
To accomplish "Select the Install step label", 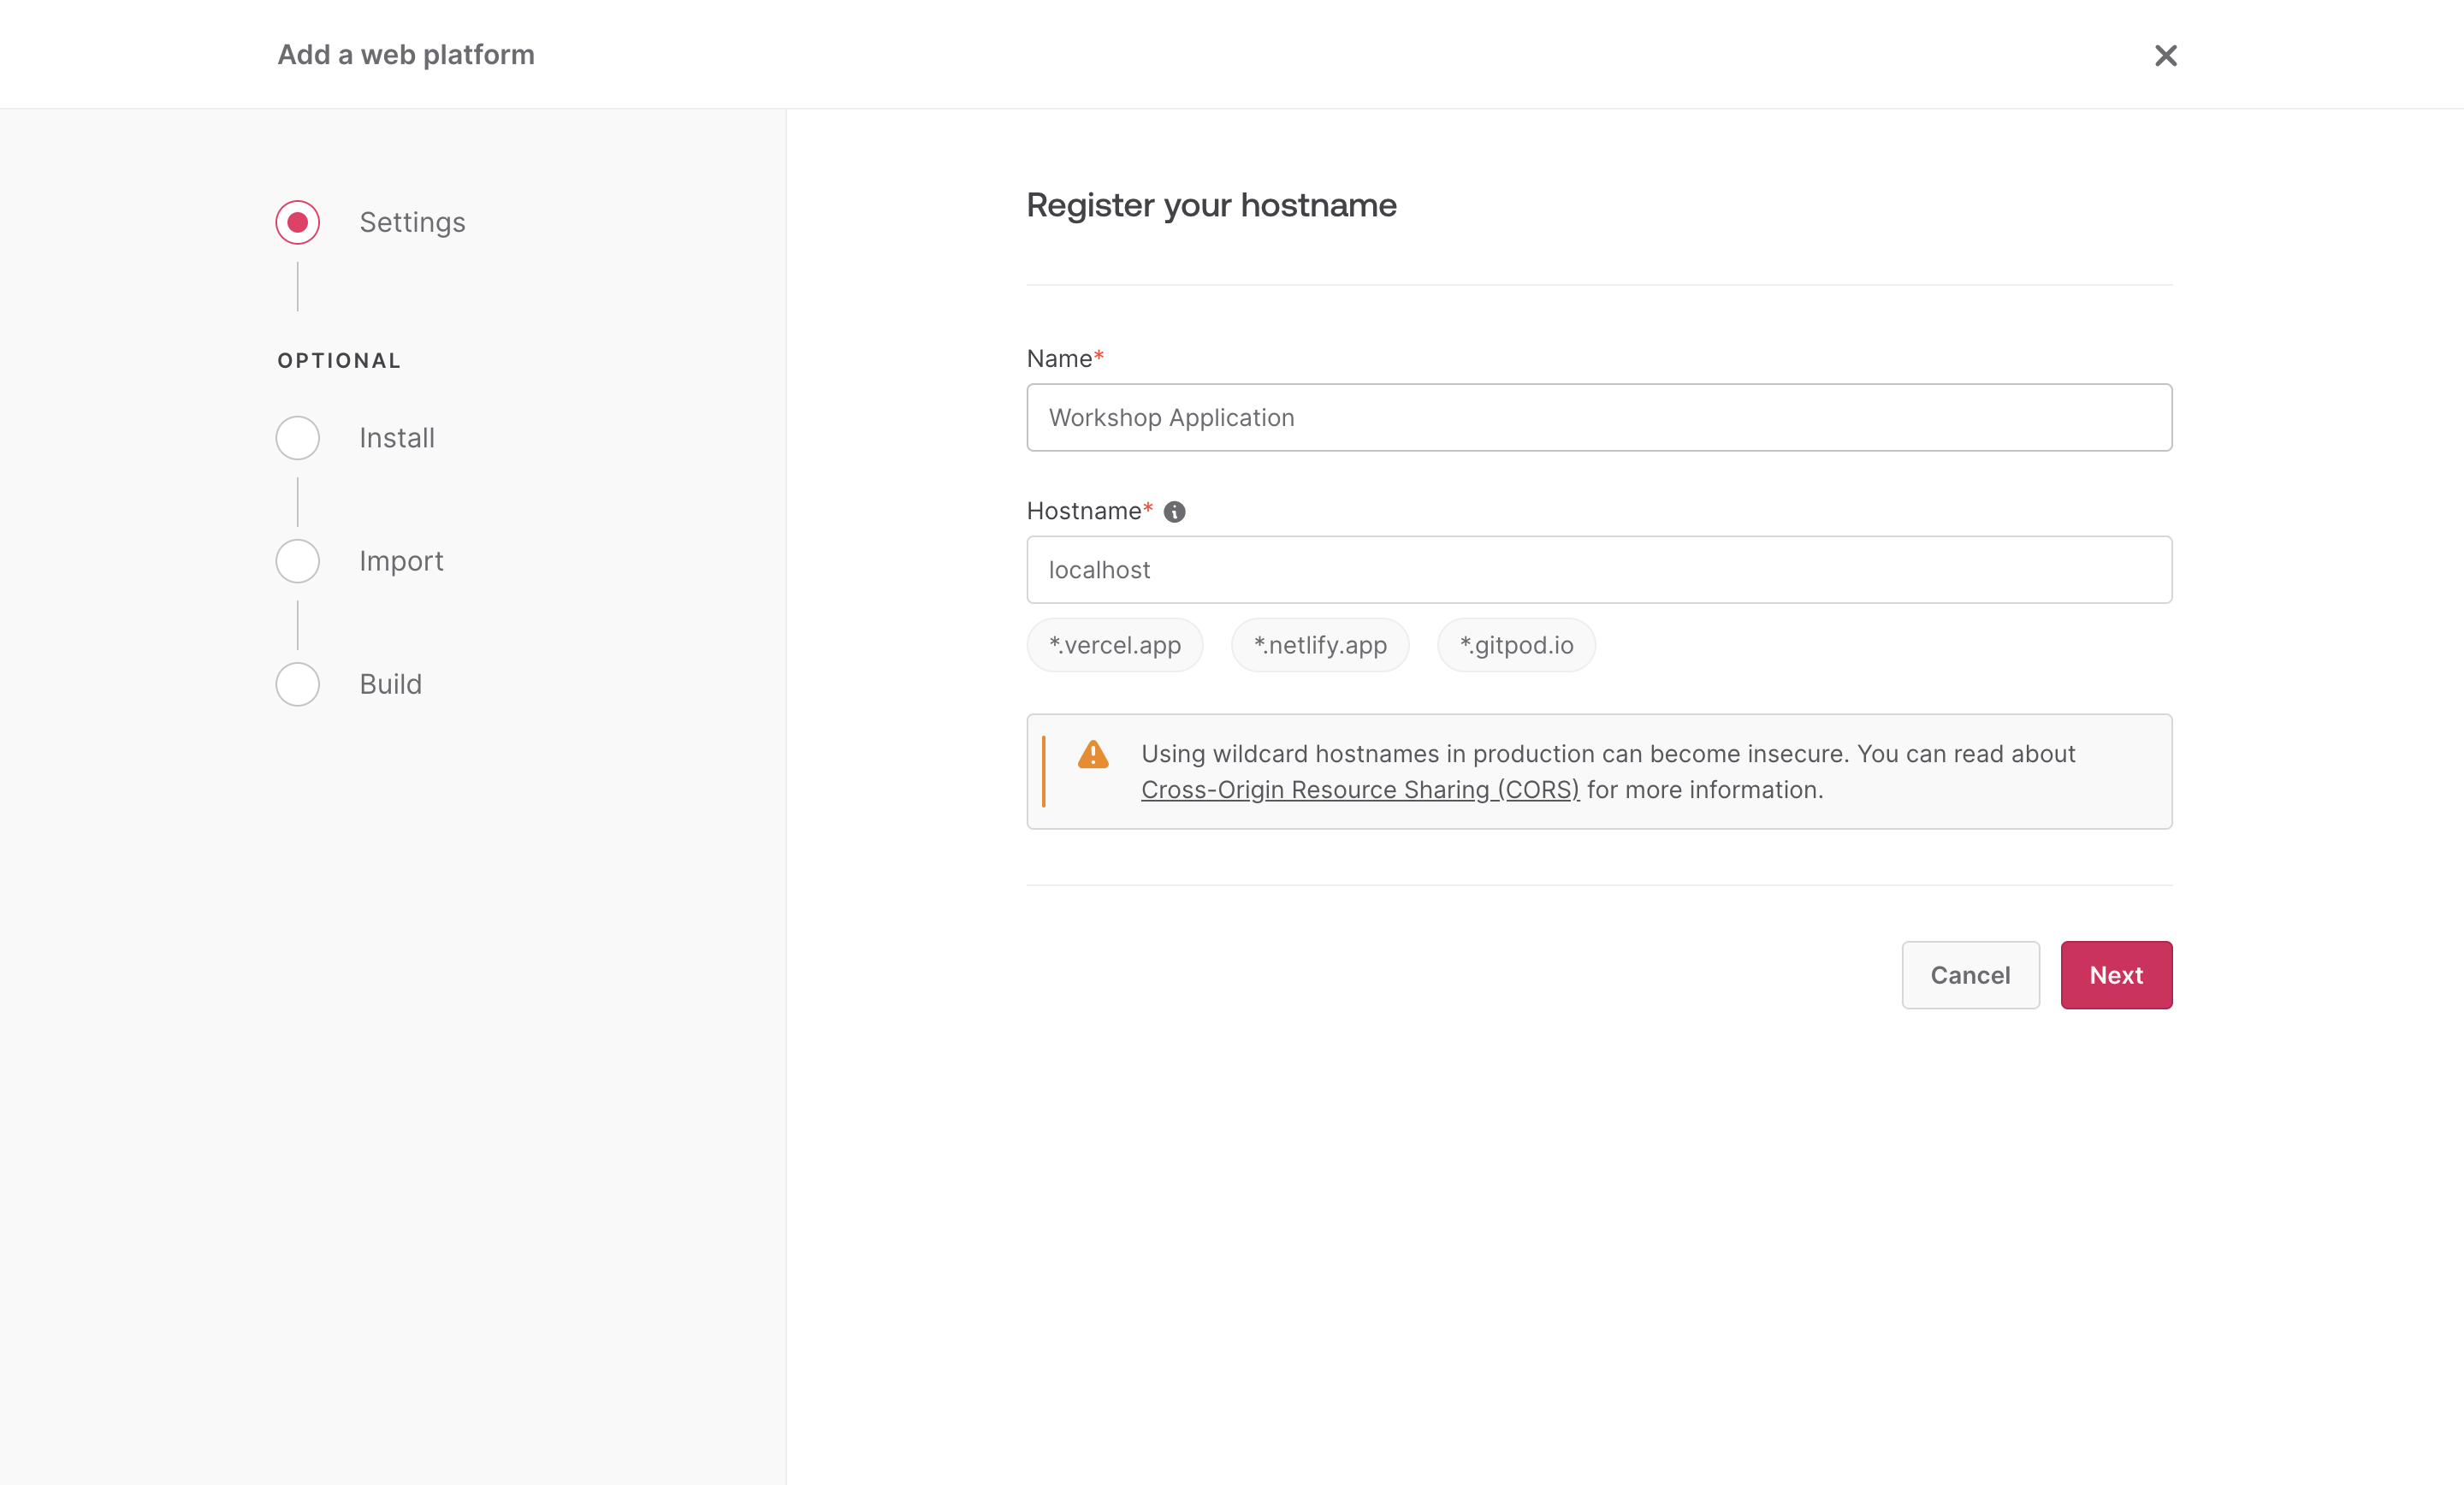I will (x=396, y=437).
